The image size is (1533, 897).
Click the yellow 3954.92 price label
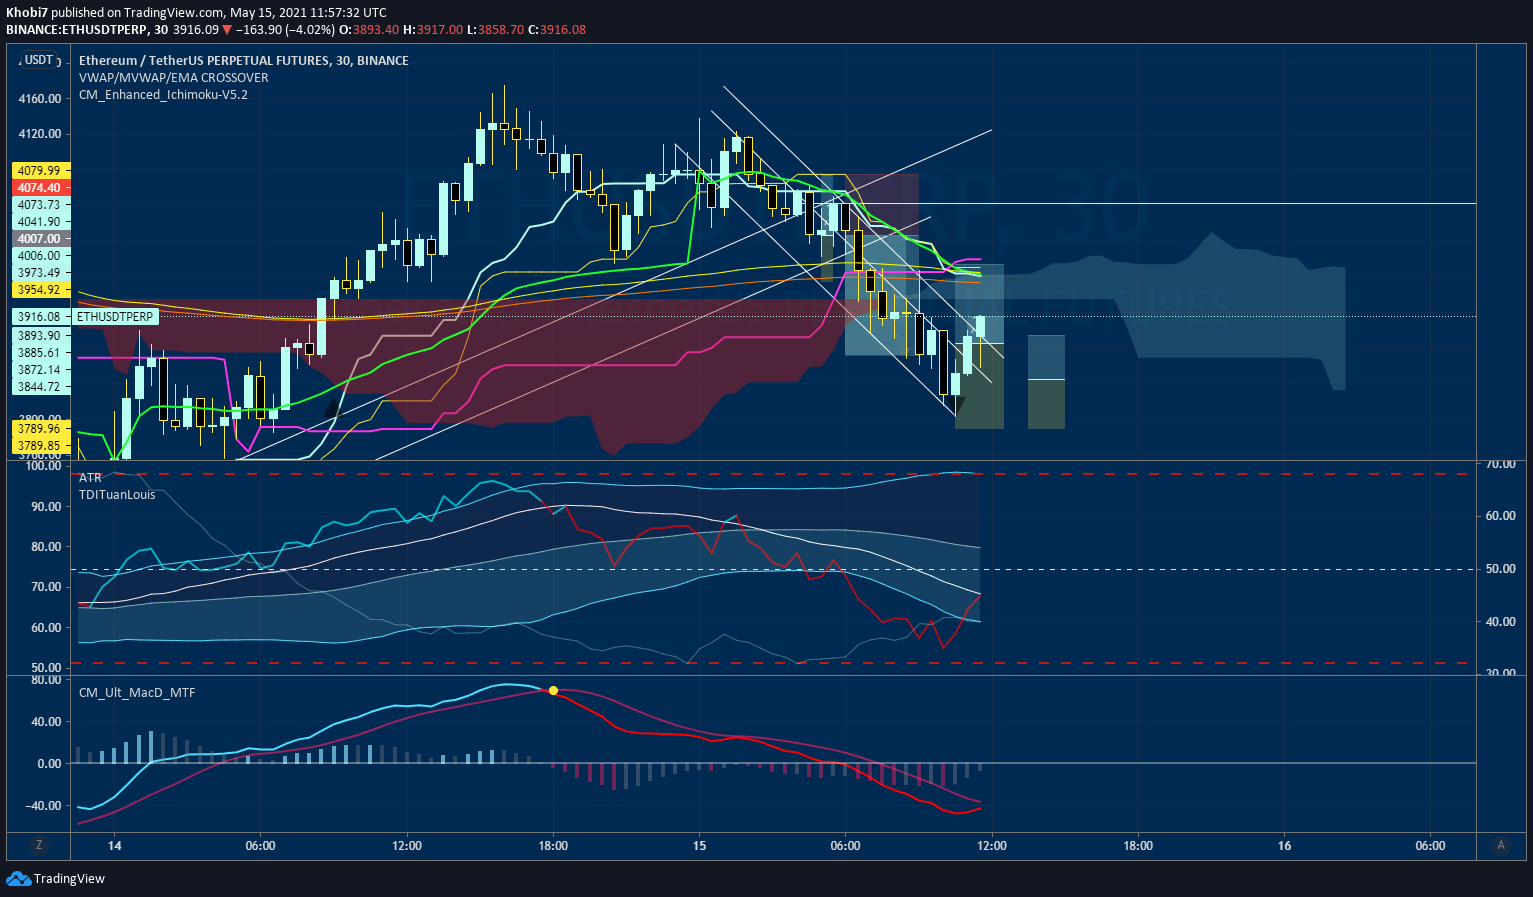pyautogui.click(x=39, y=290)
